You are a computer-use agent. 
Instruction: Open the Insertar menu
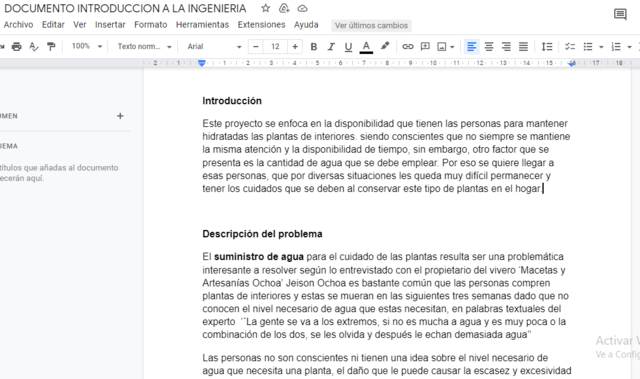pyautogui.click(x=110, y=24)
